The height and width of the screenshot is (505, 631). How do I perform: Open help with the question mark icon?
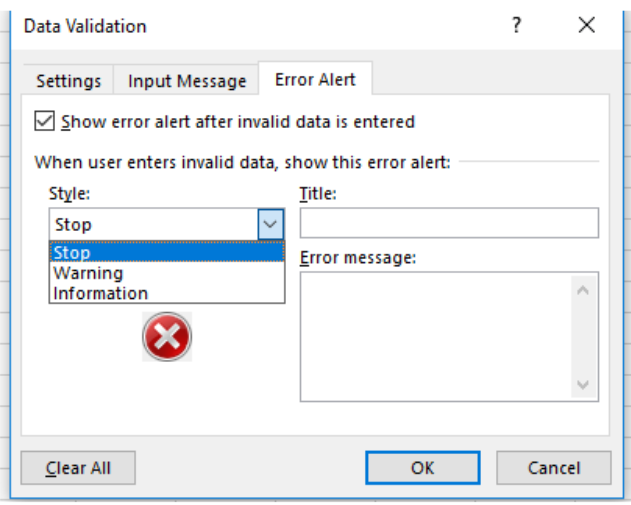tap(516, 25)
